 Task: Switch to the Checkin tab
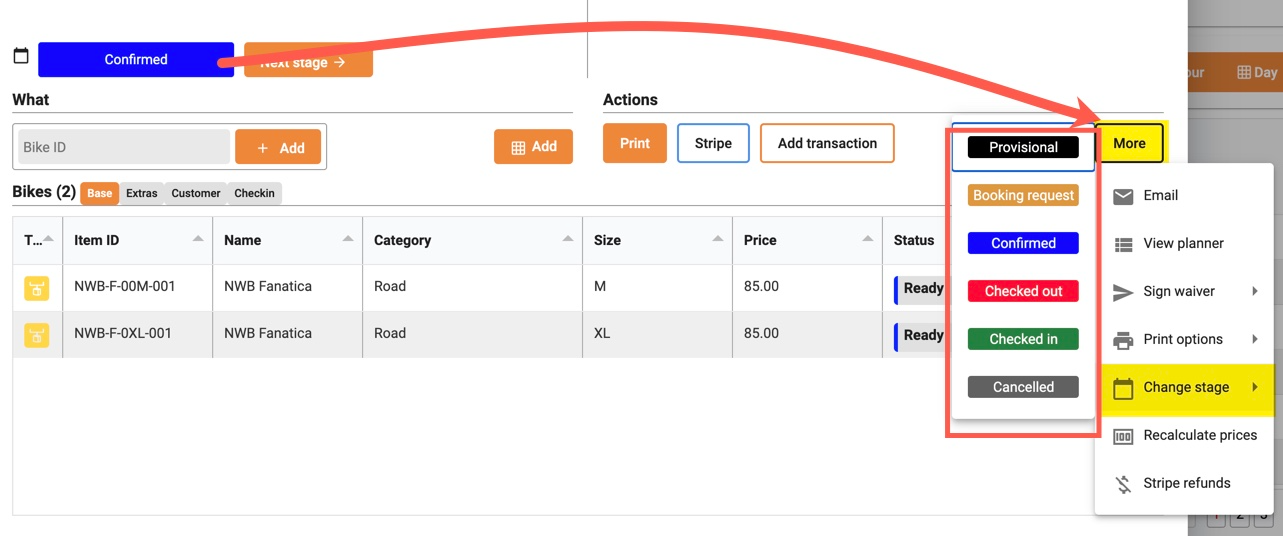pos(254,193)
